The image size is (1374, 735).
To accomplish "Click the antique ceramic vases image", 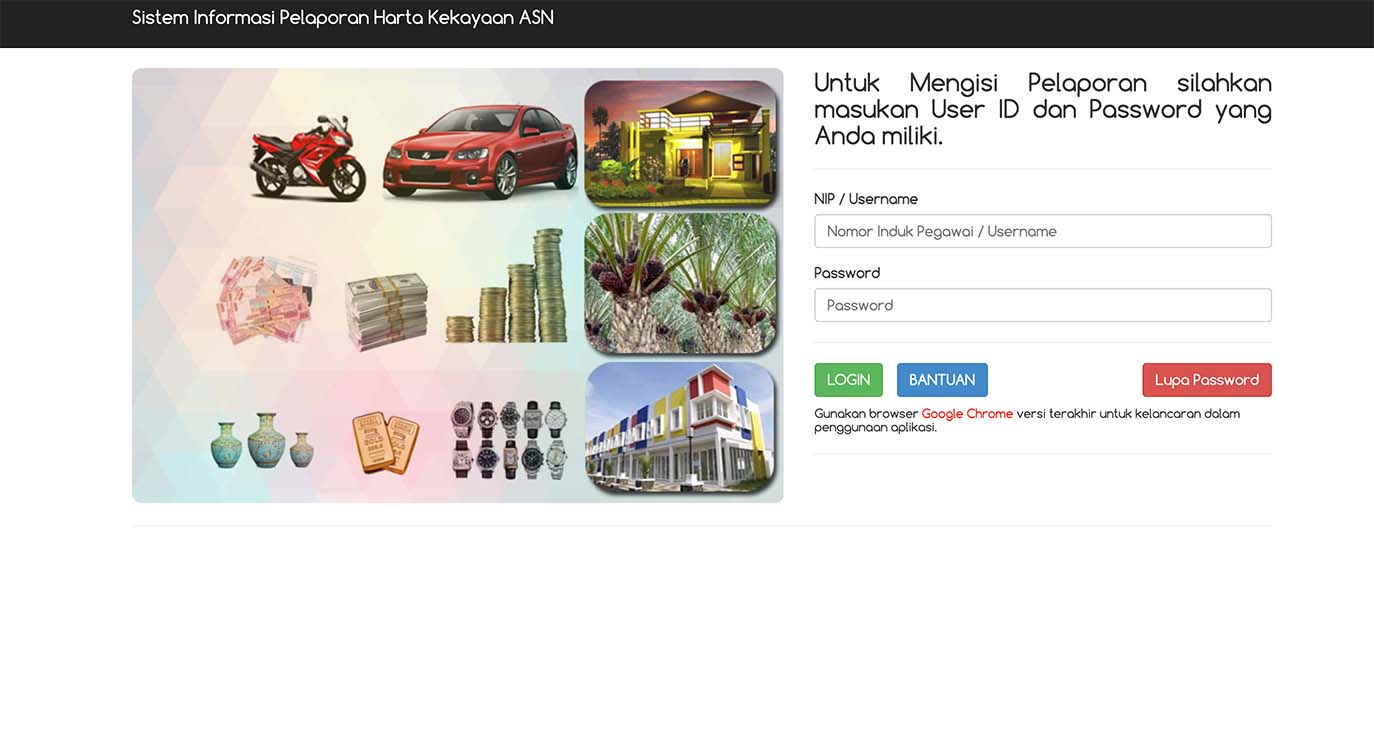I will point(262,441).
